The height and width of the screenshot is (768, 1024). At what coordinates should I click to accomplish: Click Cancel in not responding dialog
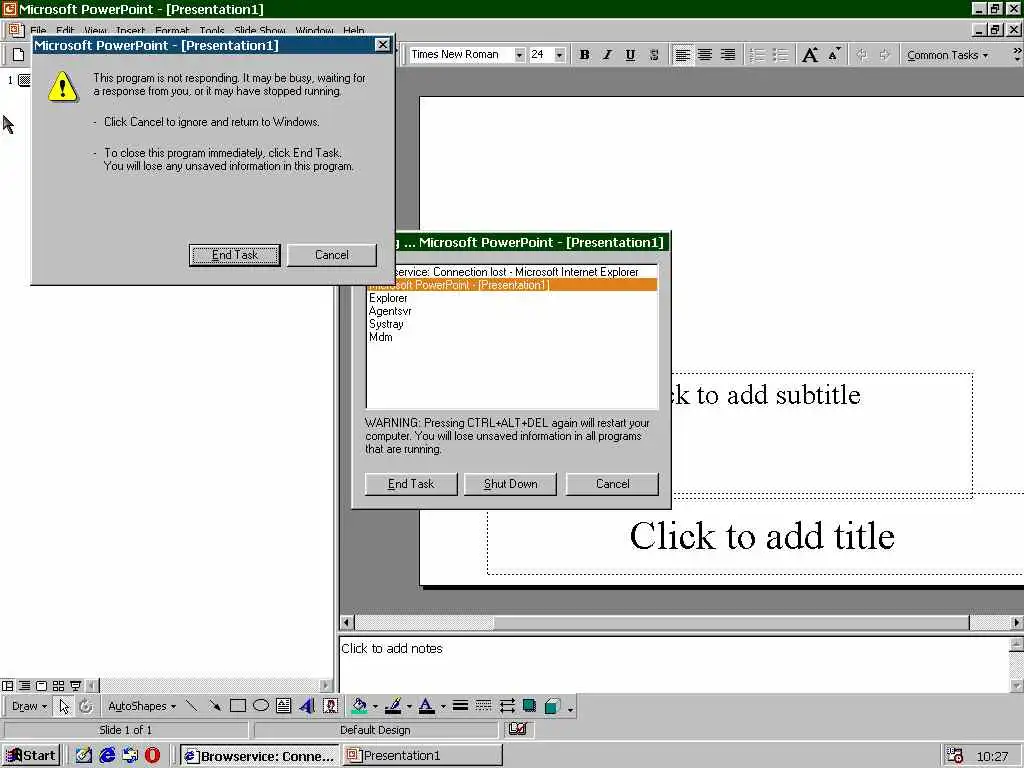pyautogui.click(x=332, y=255)
